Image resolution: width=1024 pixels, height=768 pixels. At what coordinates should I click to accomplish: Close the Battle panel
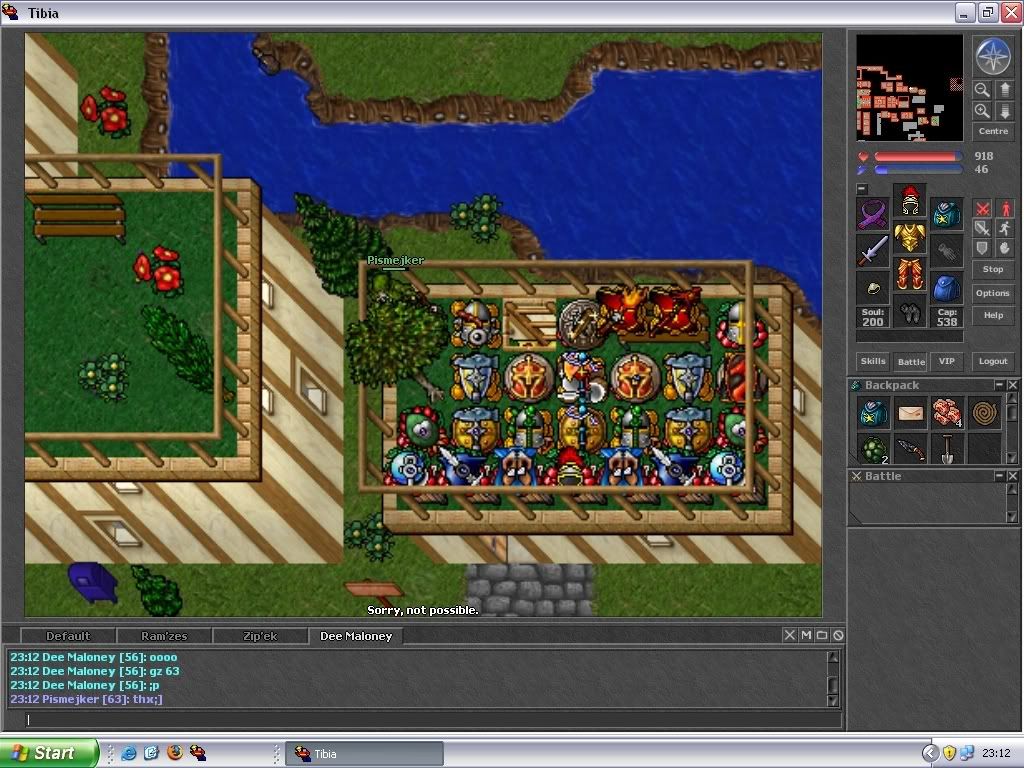coord(1012,476)
